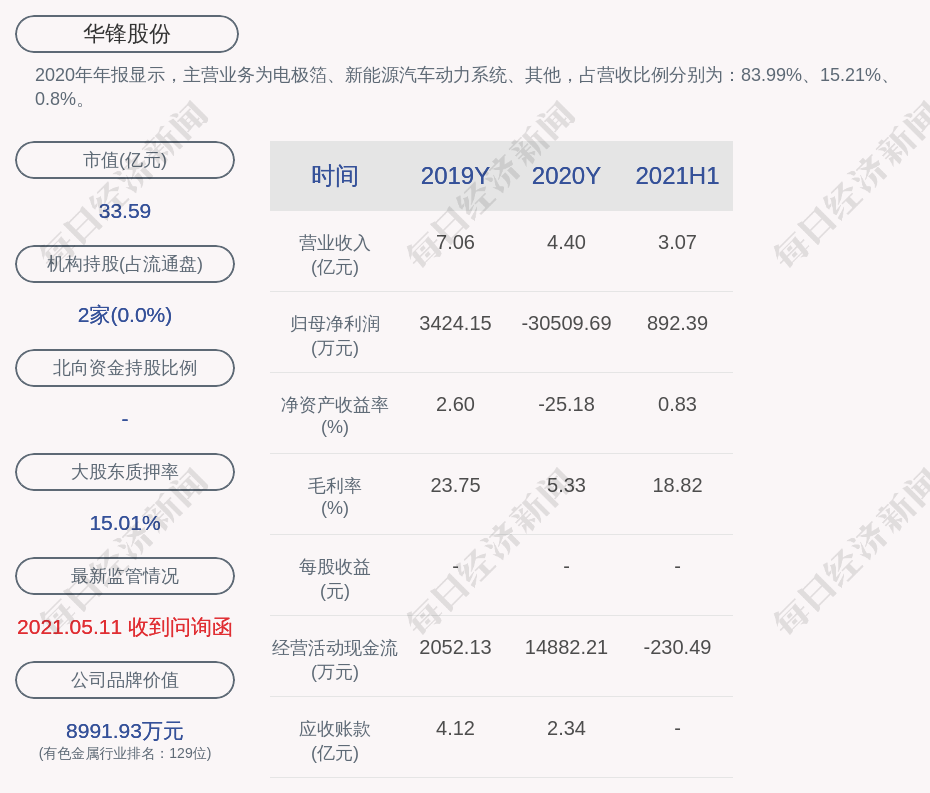Select gross margin value 23.75
This screenshot has height=793, width=930.
455,486
